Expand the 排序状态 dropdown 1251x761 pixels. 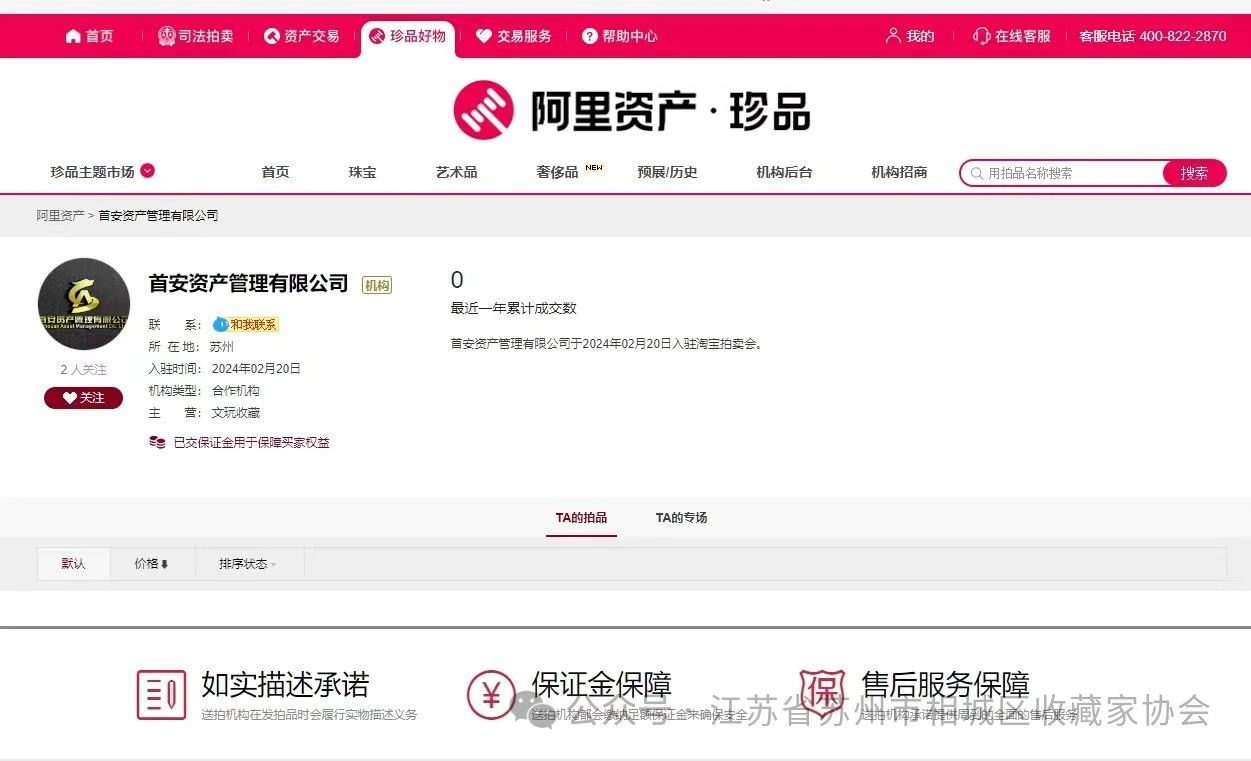248,564
